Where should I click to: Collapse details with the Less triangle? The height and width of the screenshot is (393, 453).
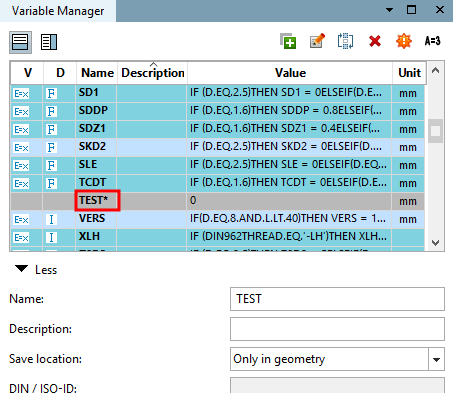click(22, 269)
